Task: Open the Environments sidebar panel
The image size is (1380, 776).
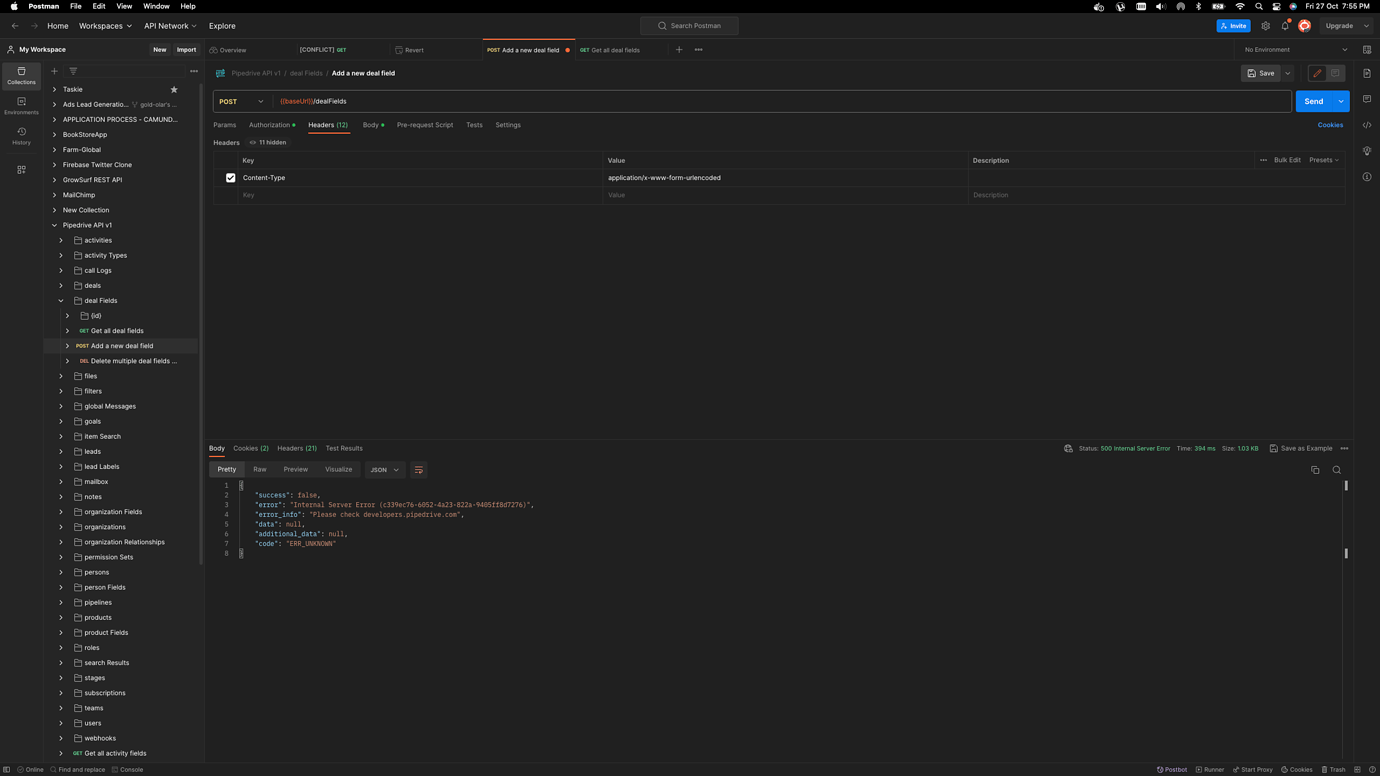Action: coord(21,105)
